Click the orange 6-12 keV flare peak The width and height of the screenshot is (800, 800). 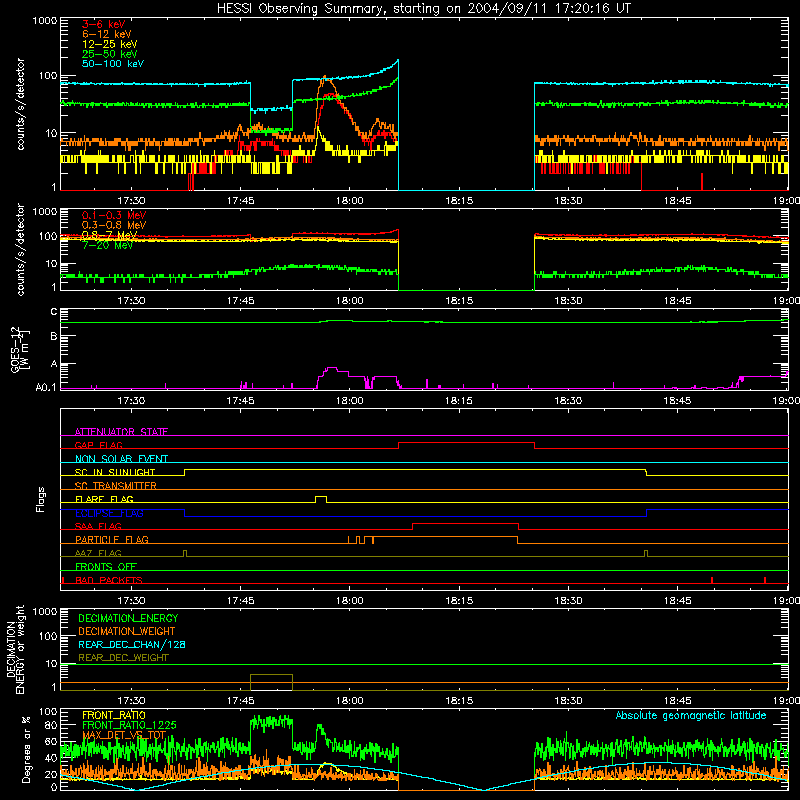[324, 78]
